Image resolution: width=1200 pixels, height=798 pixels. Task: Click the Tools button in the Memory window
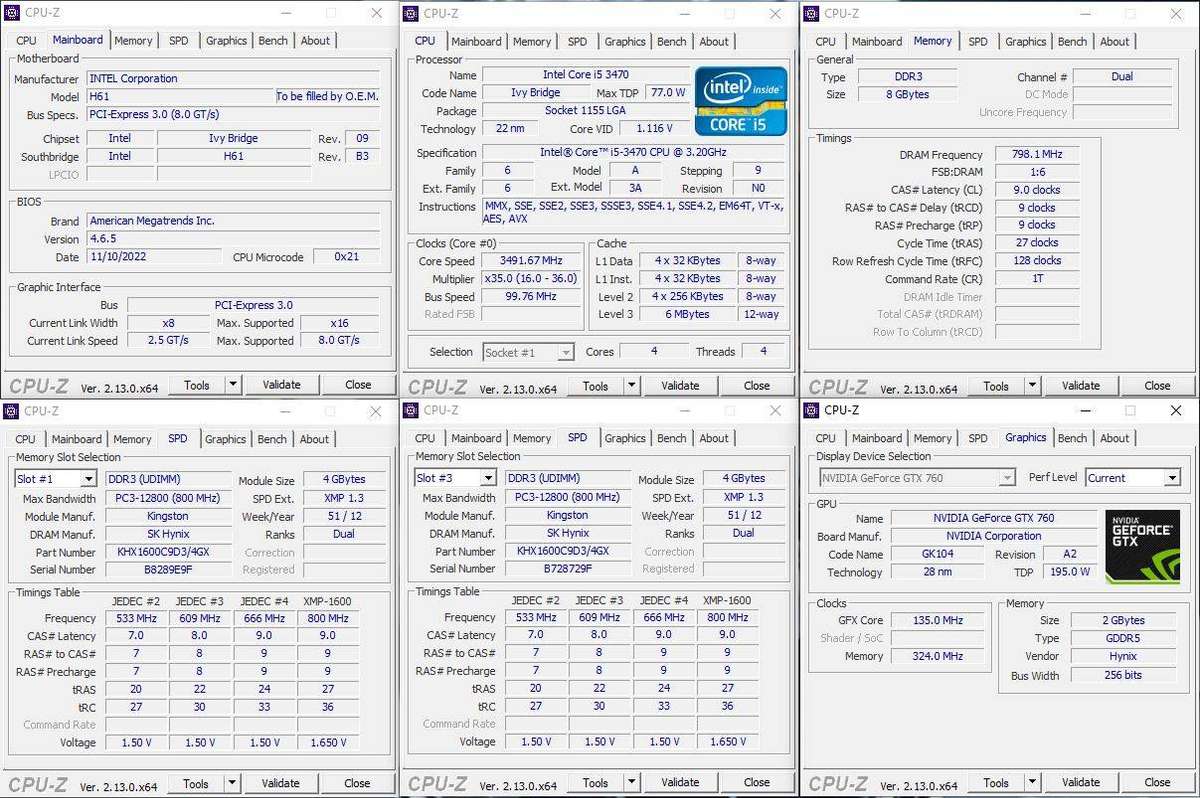[996, 385]
